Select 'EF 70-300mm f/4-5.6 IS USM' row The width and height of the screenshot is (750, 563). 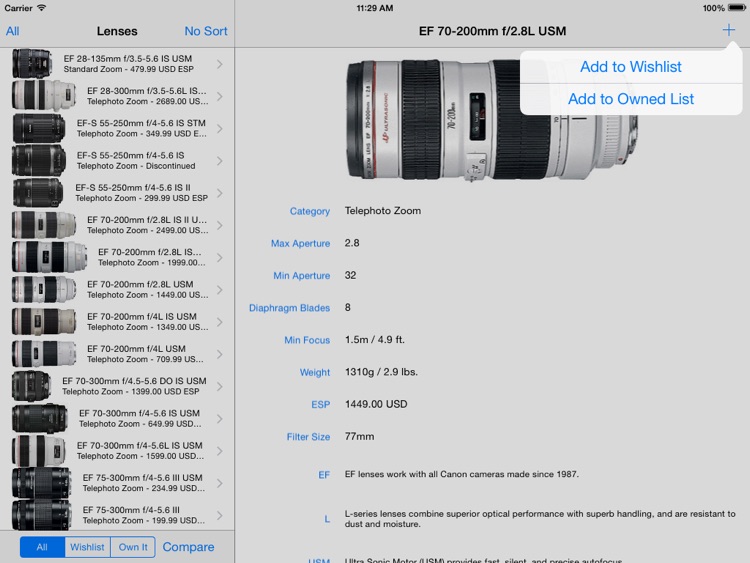(x=117, y=419)
